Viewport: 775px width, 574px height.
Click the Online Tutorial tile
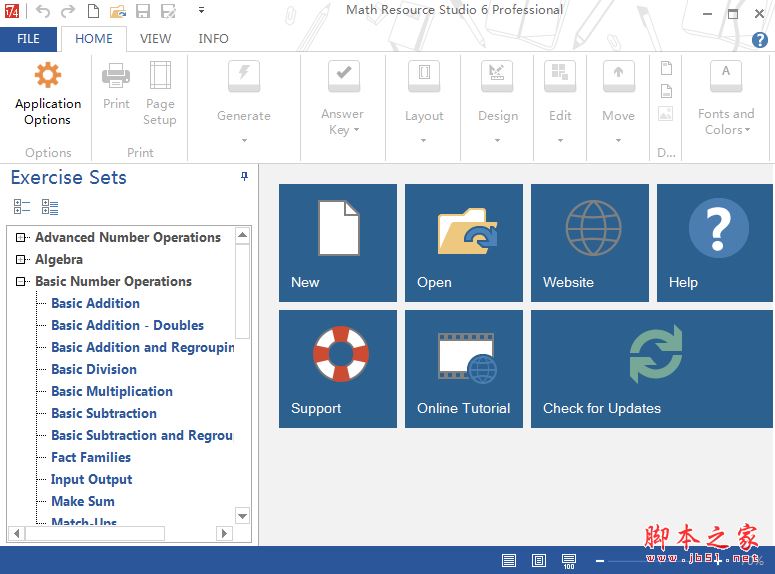tap(464, 369)
